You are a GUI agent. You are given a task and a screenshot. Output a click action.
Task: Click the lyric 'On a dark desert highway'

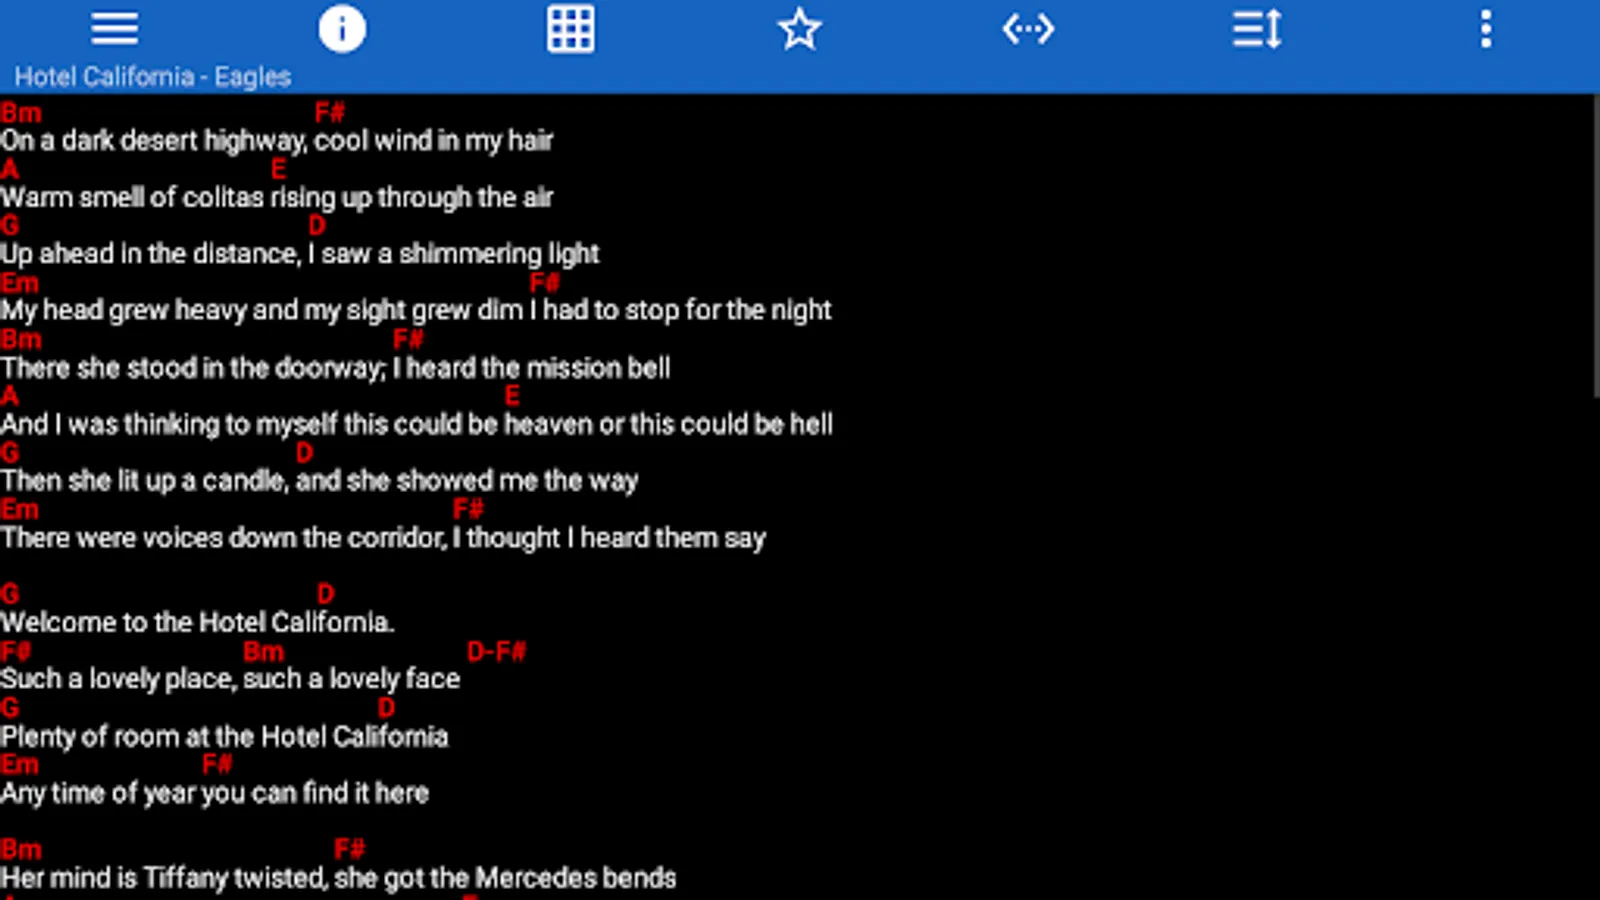pos(152,141)
